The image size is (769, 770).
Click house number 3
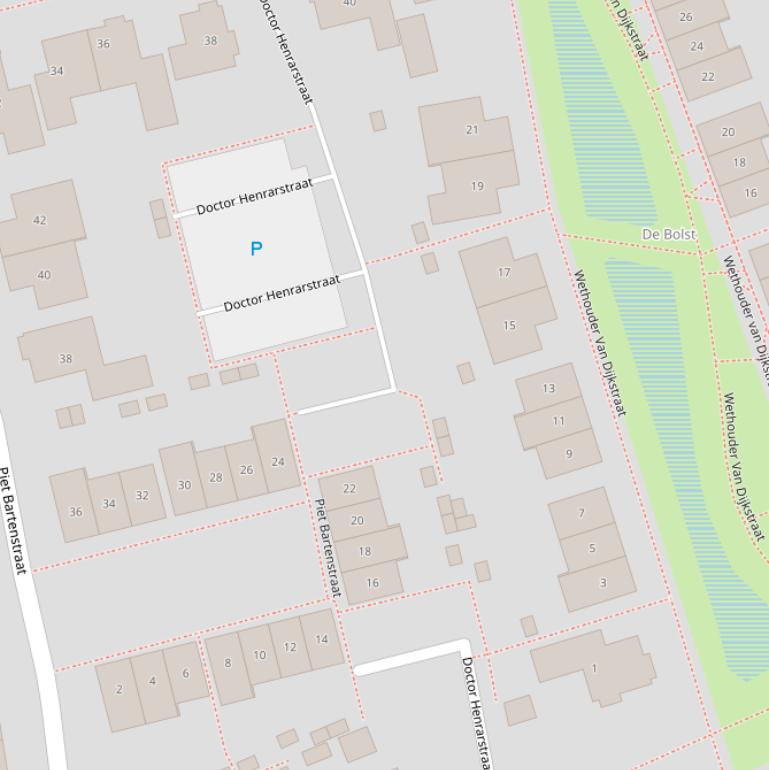coord(602,582)
